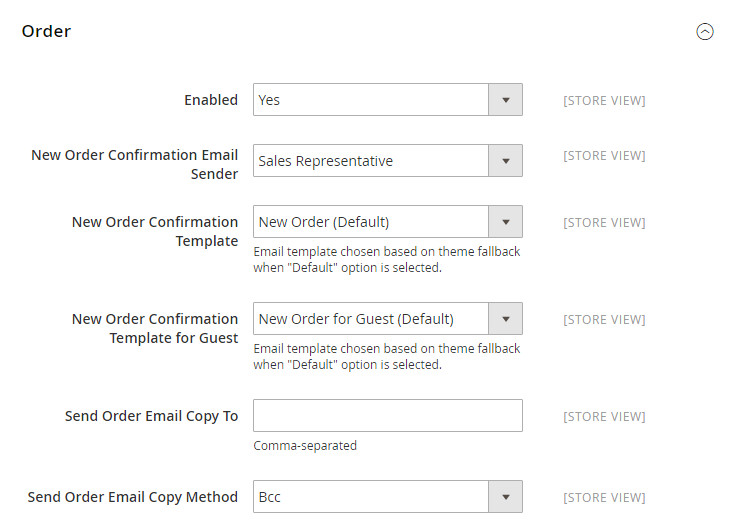Expand the New Order (Default) template dropdown
Viewport: 743px width, 526px height.
tap(387, 222)
